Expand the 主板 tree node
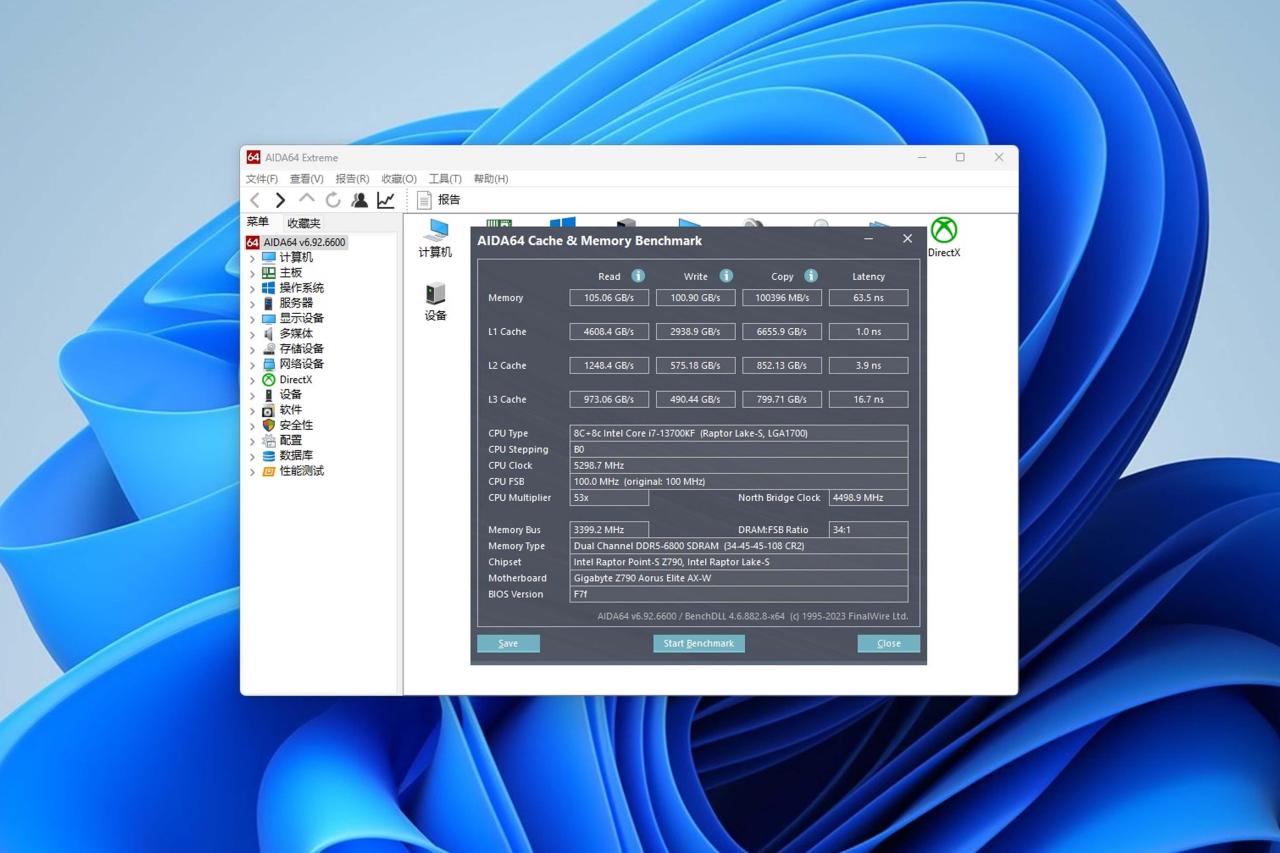 (252, 273)
